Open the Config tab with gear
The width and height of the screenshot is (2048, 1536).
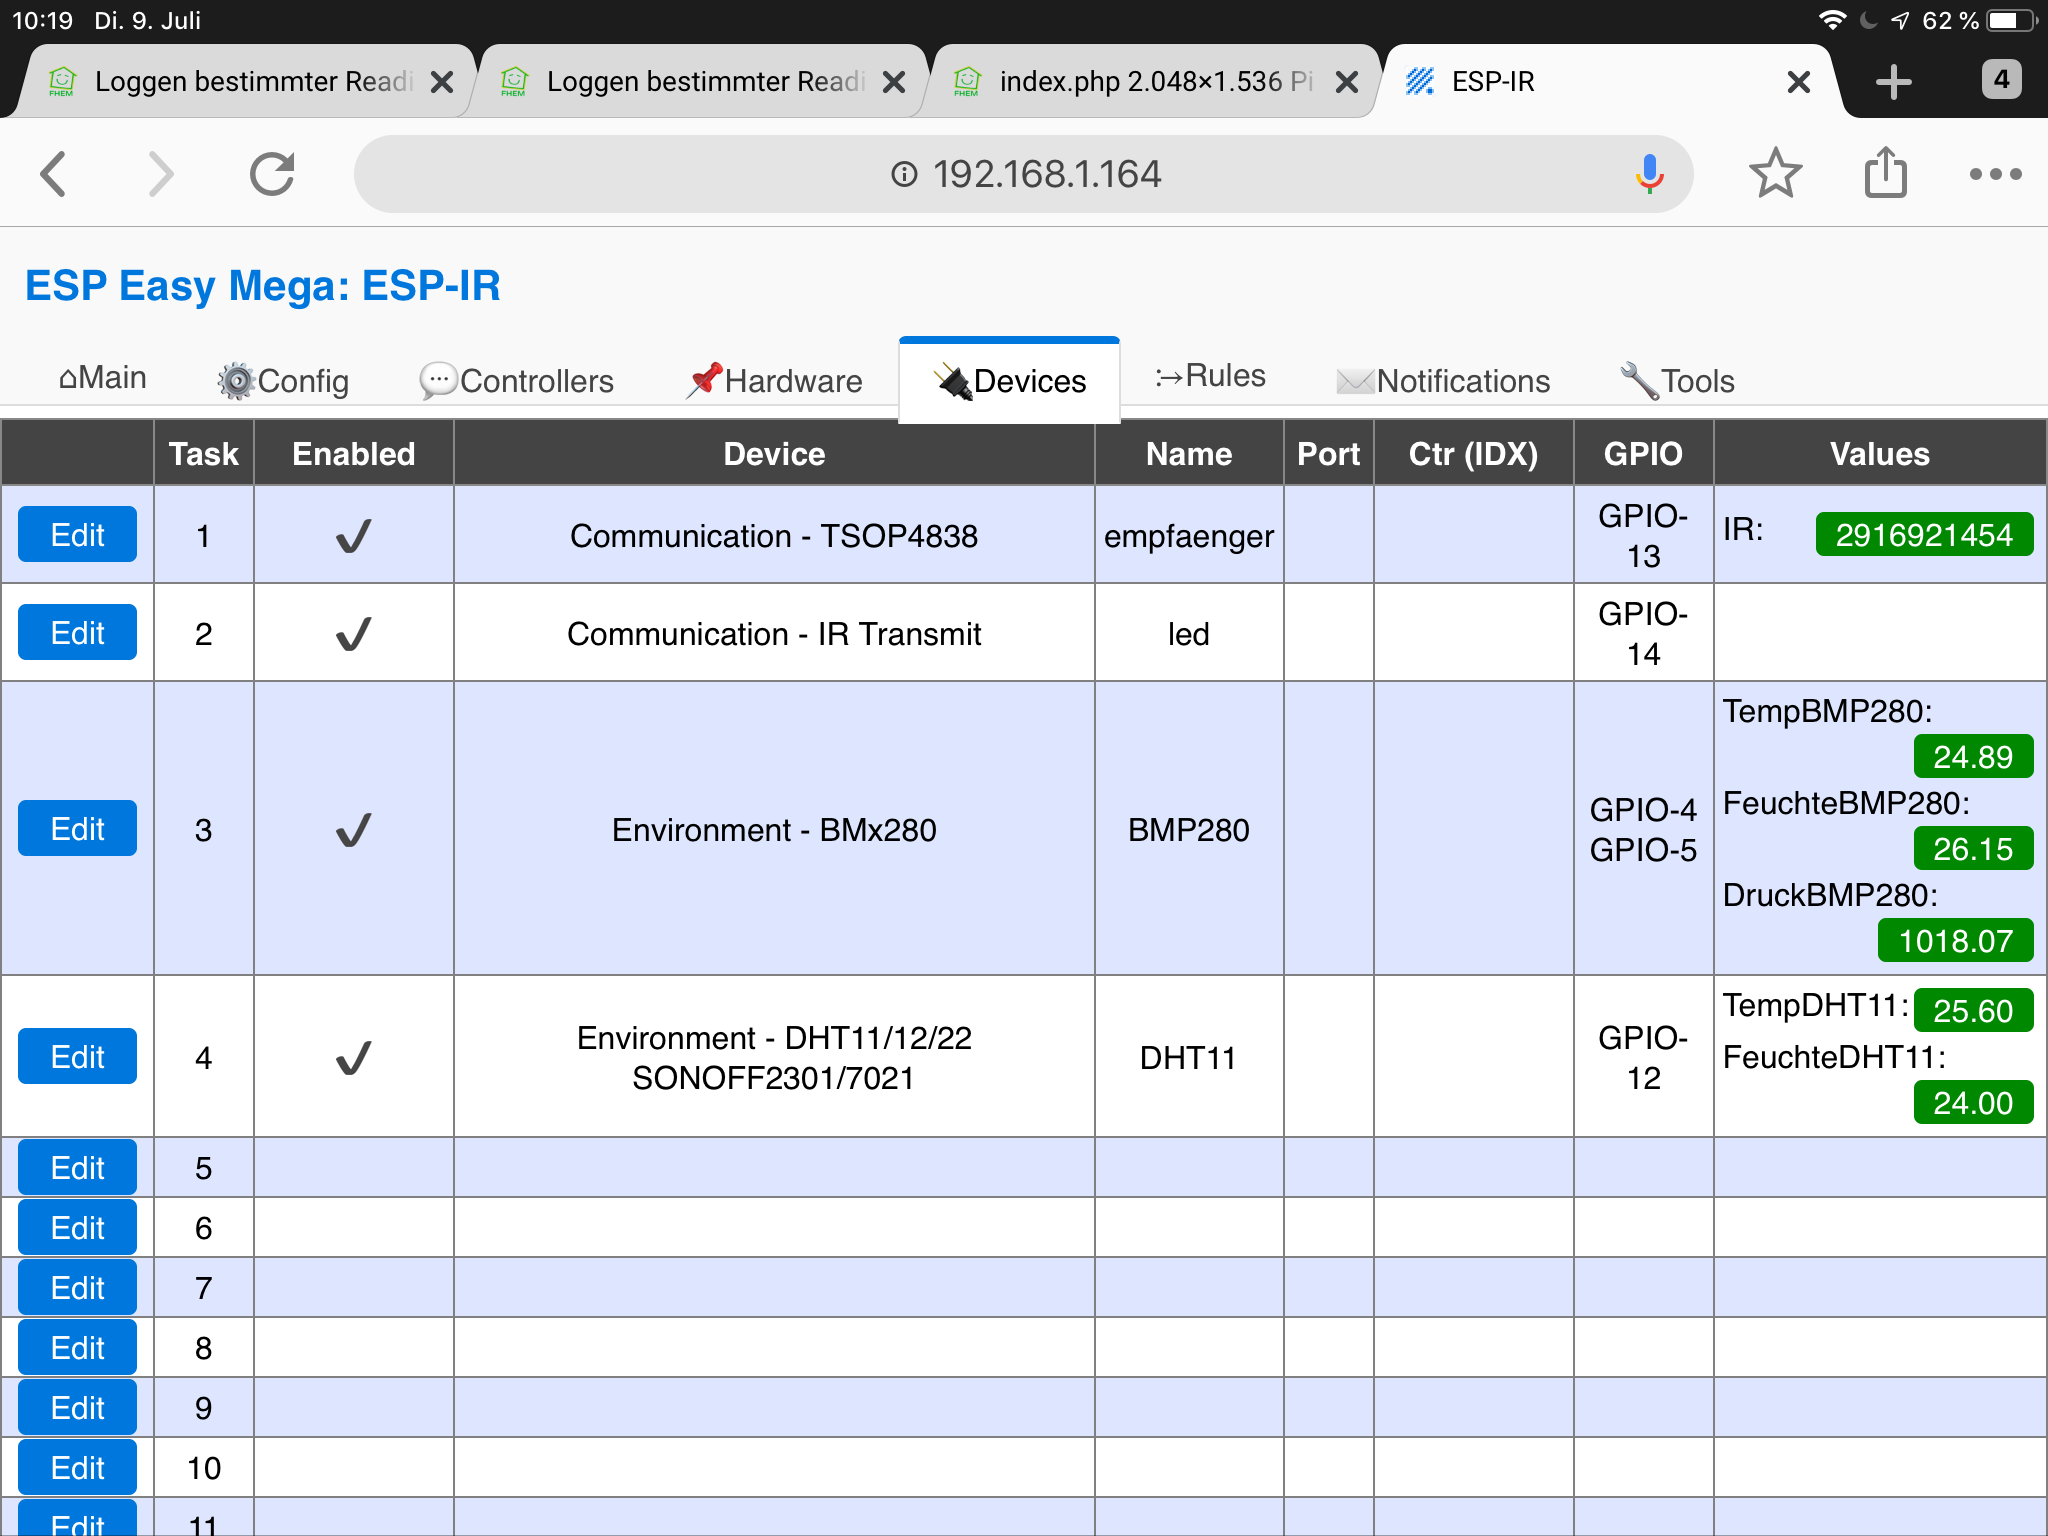[284, 381]
